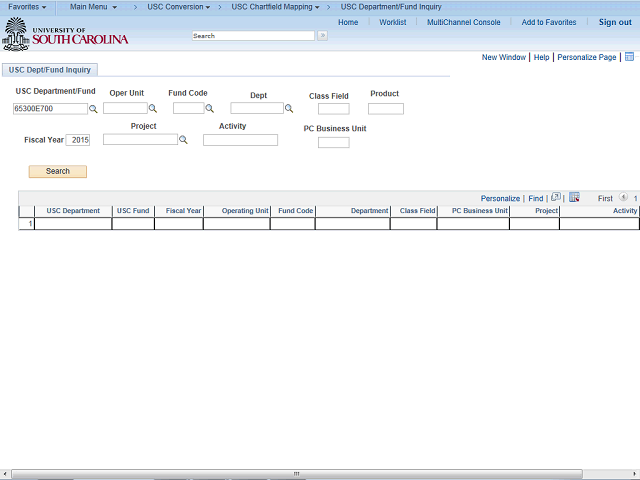This screenshot has height=480, width=640.
Task: Click the Fiscal Year input field
Action: click(78, 140)
